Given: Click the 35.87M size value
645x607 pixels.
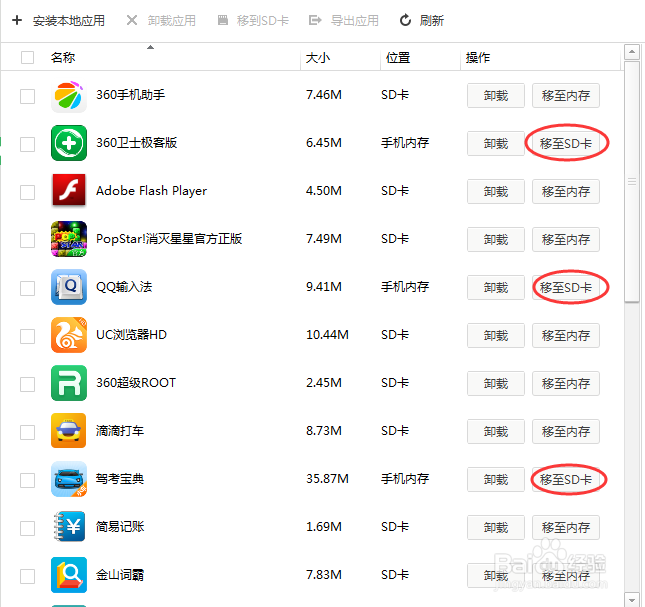Looking at the screenshot, I should 327,479.
